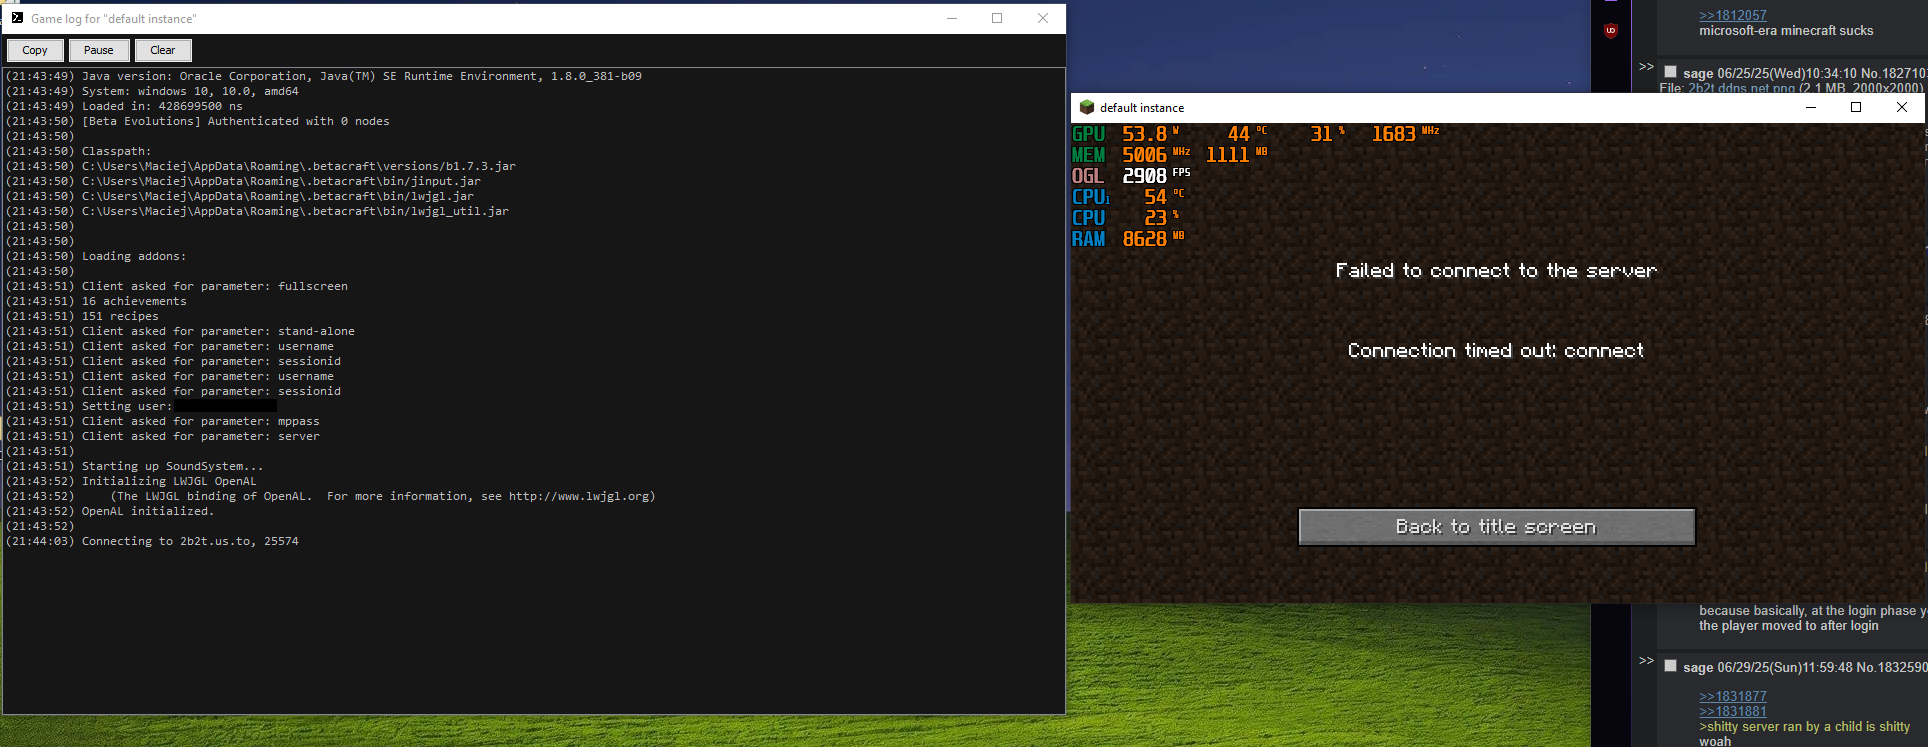Close the default instance game window
Image resolution: width=1930 pixels, height=747 pixels.
click(1902, 107)
